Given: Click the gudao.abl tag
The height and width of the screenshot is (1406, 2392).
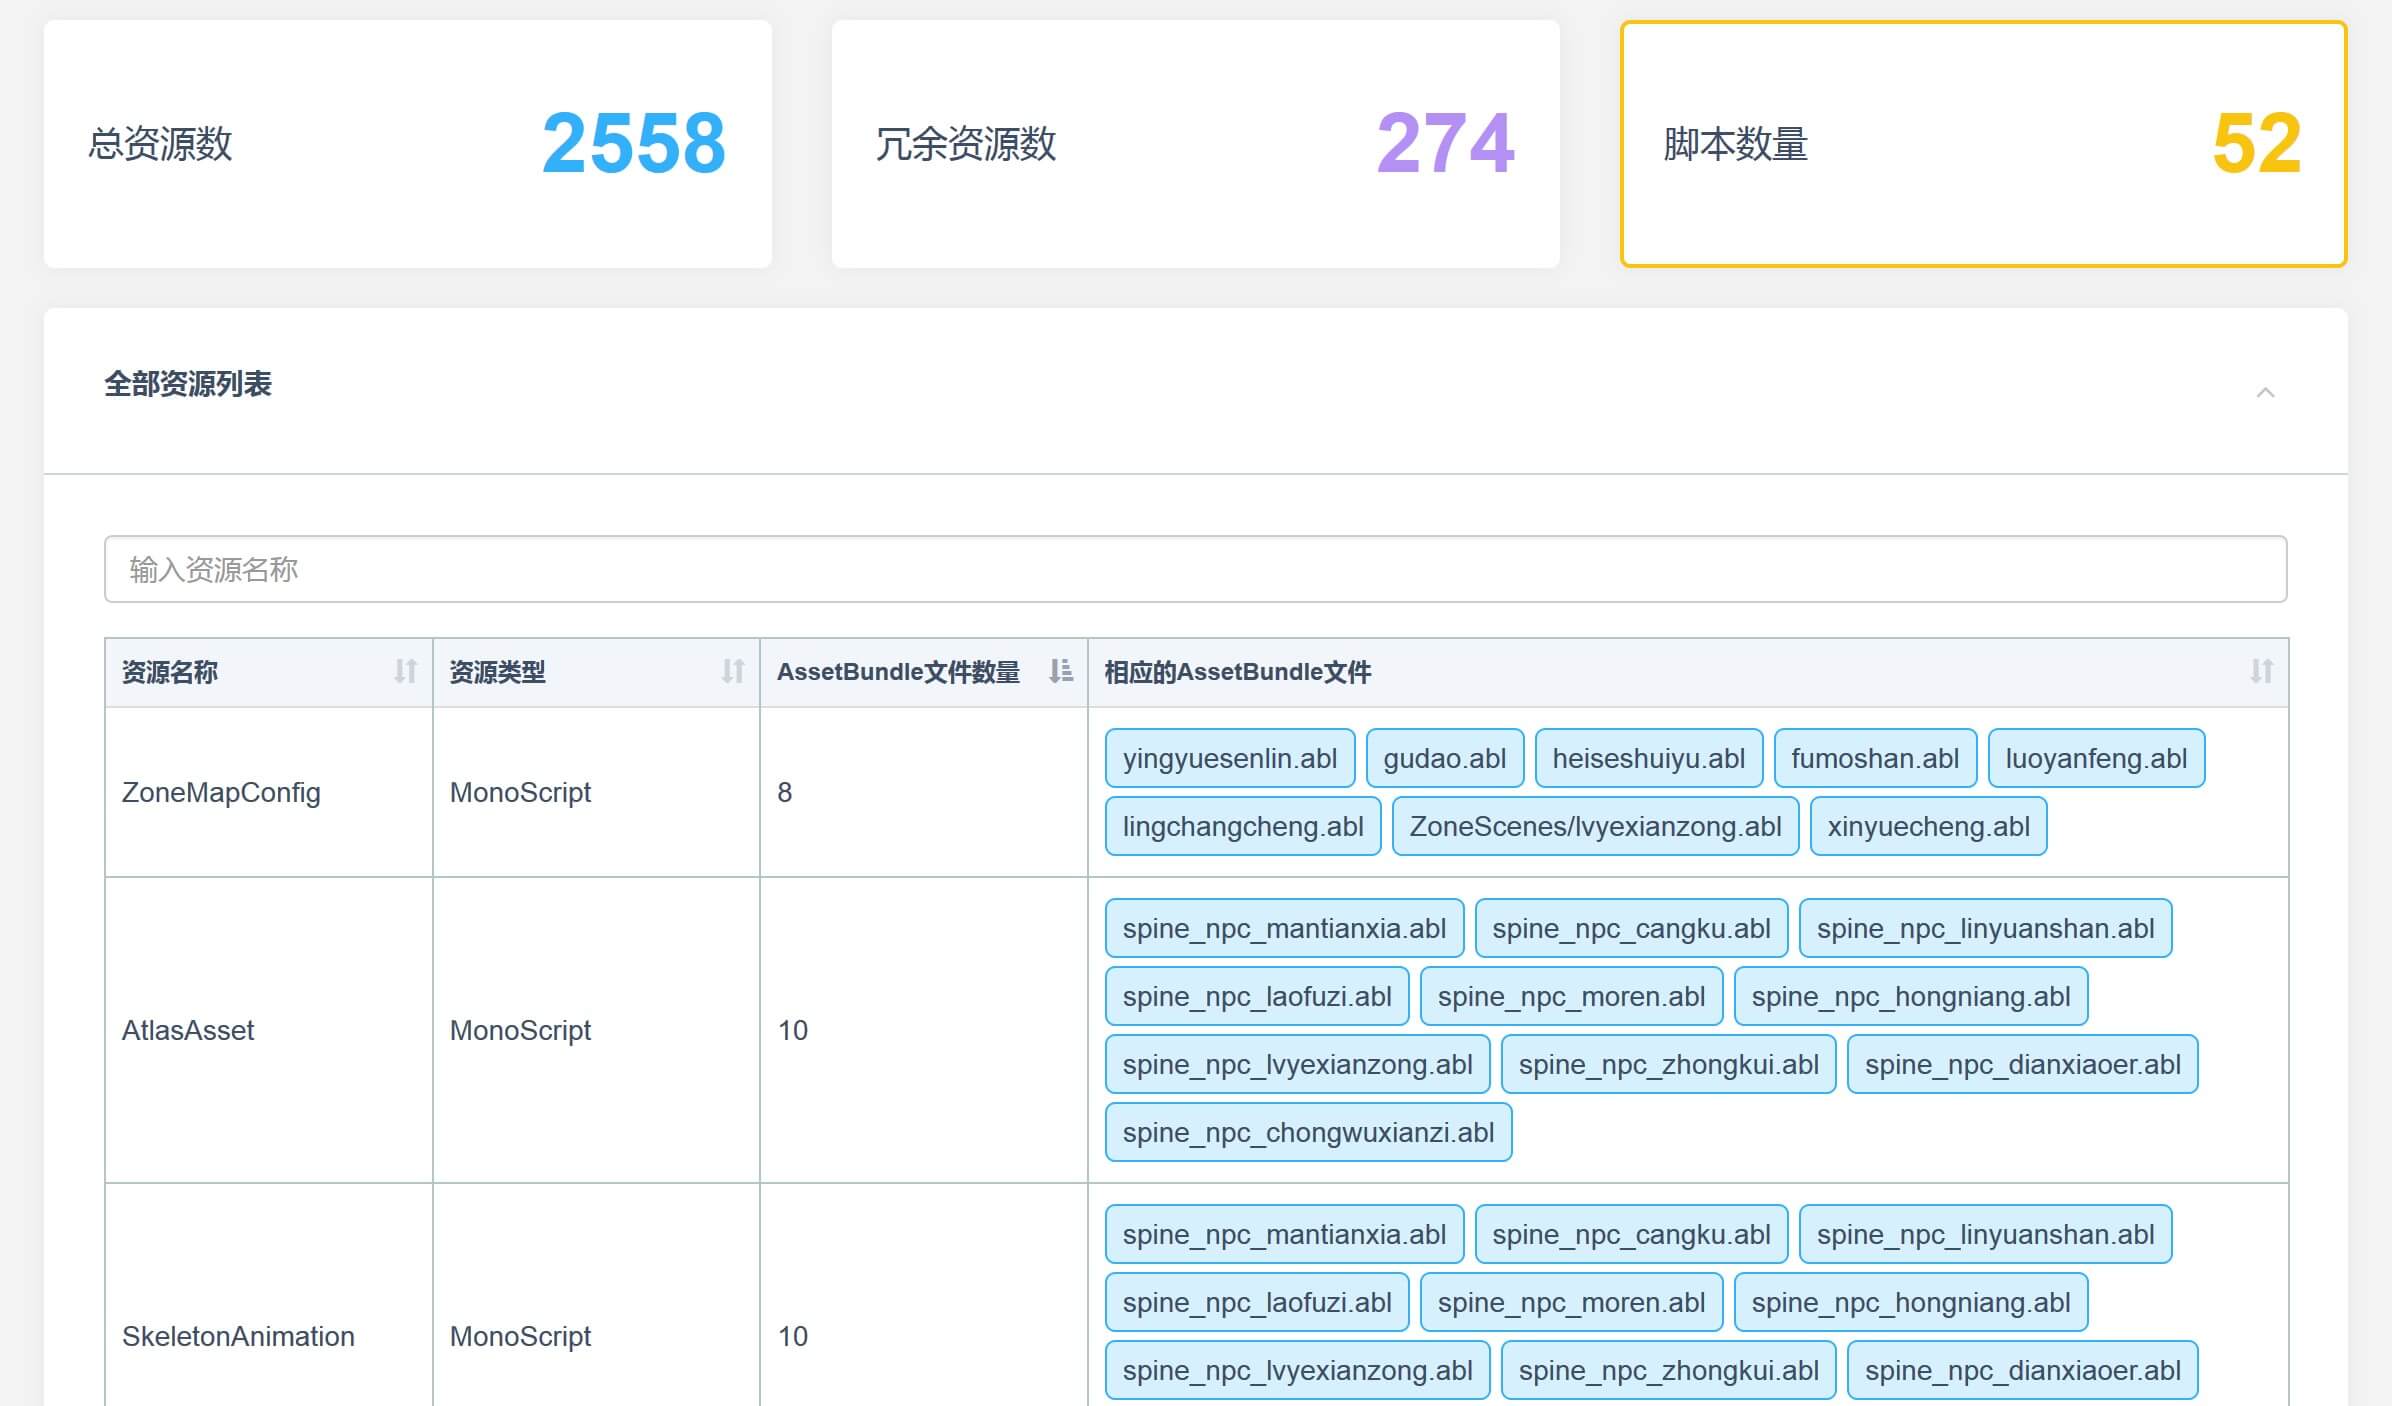Looking at the screenshot, I should tap(1444, 759).
